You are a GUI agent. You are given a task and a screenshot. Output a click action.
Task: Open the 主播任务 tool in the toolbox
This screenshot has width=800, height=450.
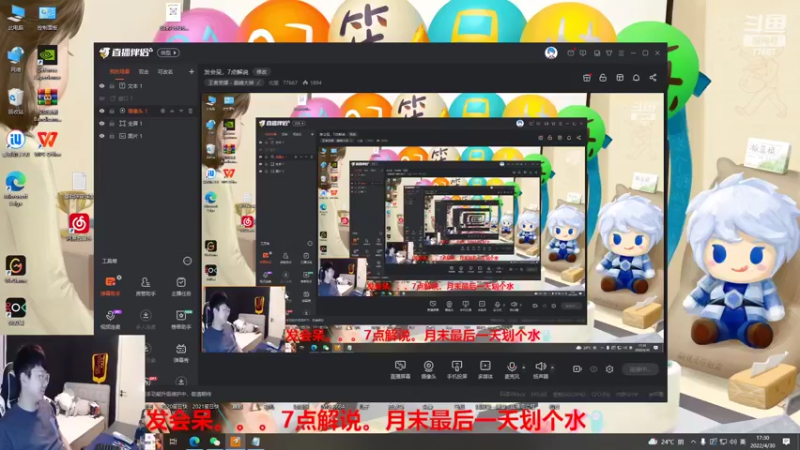coord(181,286)
